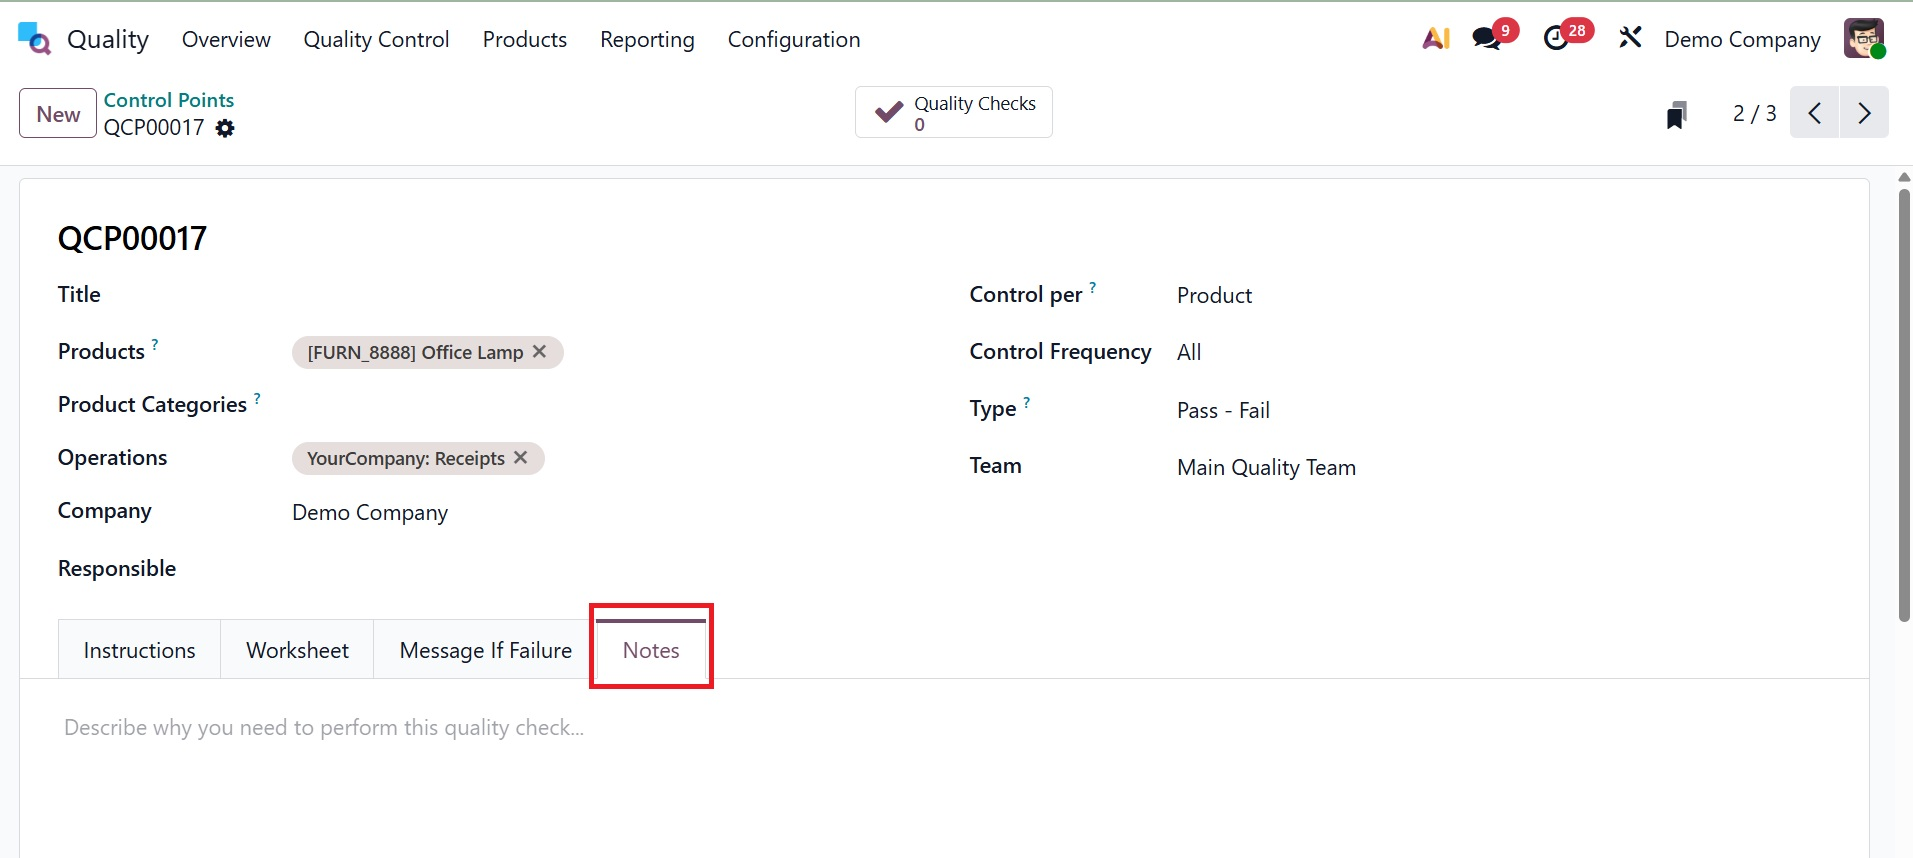Click the Quality app logo icon

pyautogui.click(x=34, y=39)
